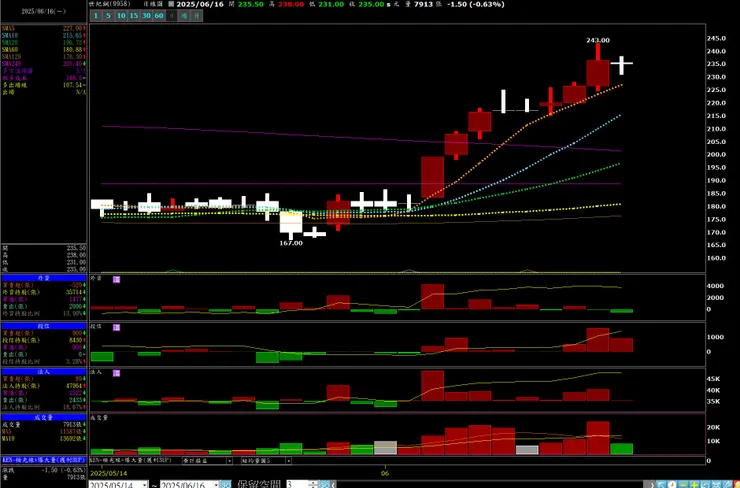The image size is (740, 488).
Task: Click the 日線圖 chart type label in header
Action: click(x=152, y=4)
